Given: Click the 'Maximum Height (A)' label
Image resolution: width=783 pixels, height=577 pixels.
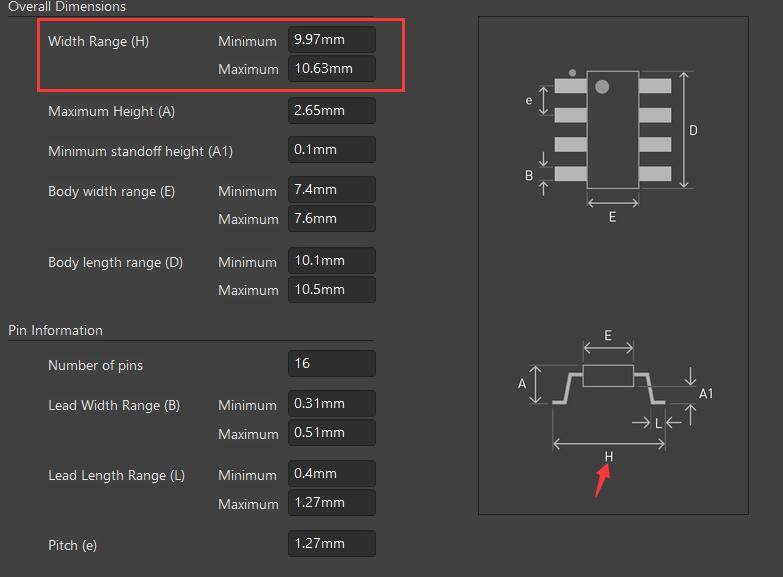Looking at the screenshot, I should 111,111.
